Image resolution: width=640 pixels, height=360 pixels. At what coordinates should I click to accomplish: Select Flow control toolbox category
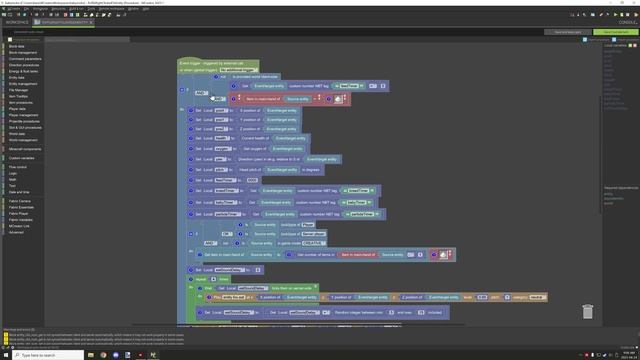pos(18,167)
